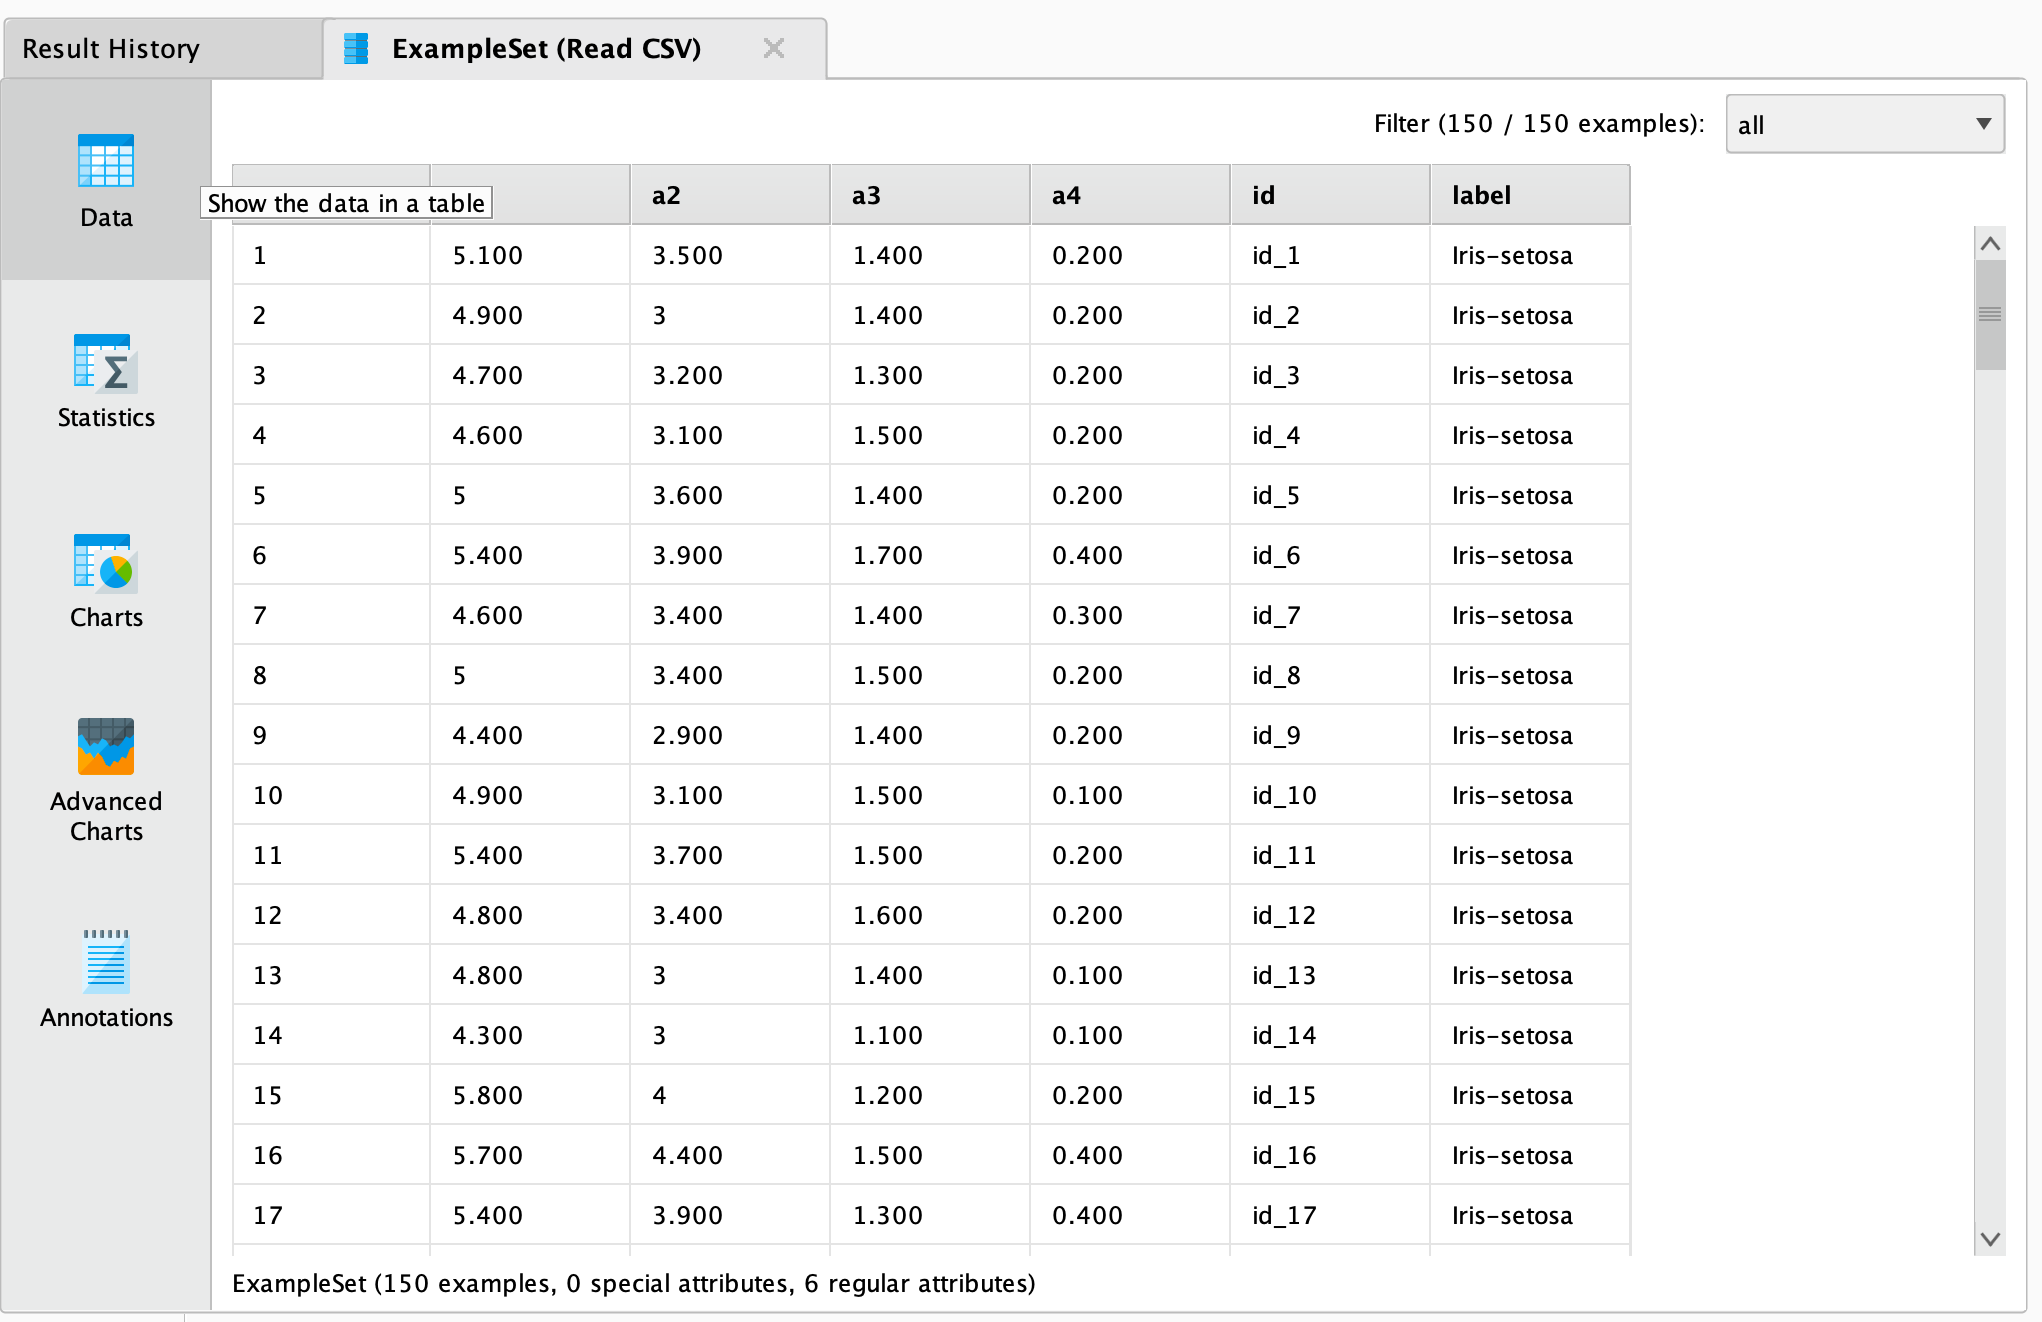Click the scrollbar thumb on the right edge

pyautogui.click(x=1990, y=310)
